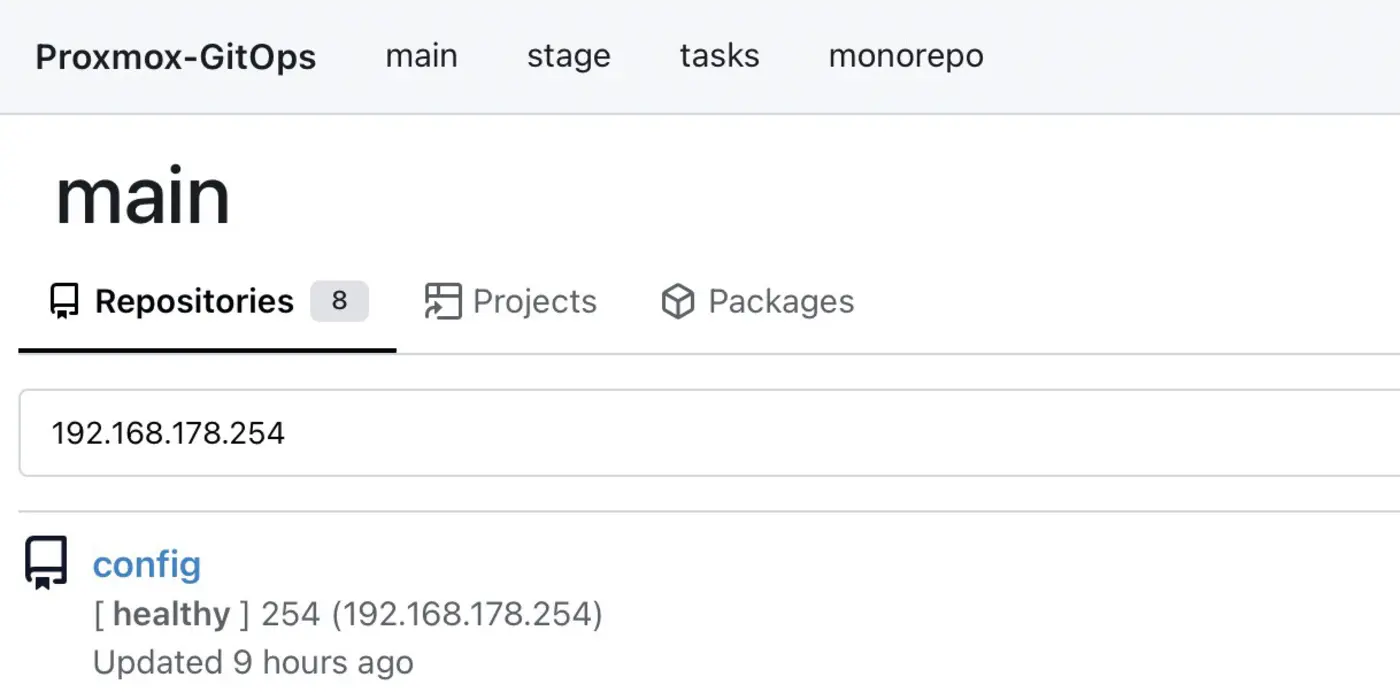Open the config repository link

[x=147, y=564]
